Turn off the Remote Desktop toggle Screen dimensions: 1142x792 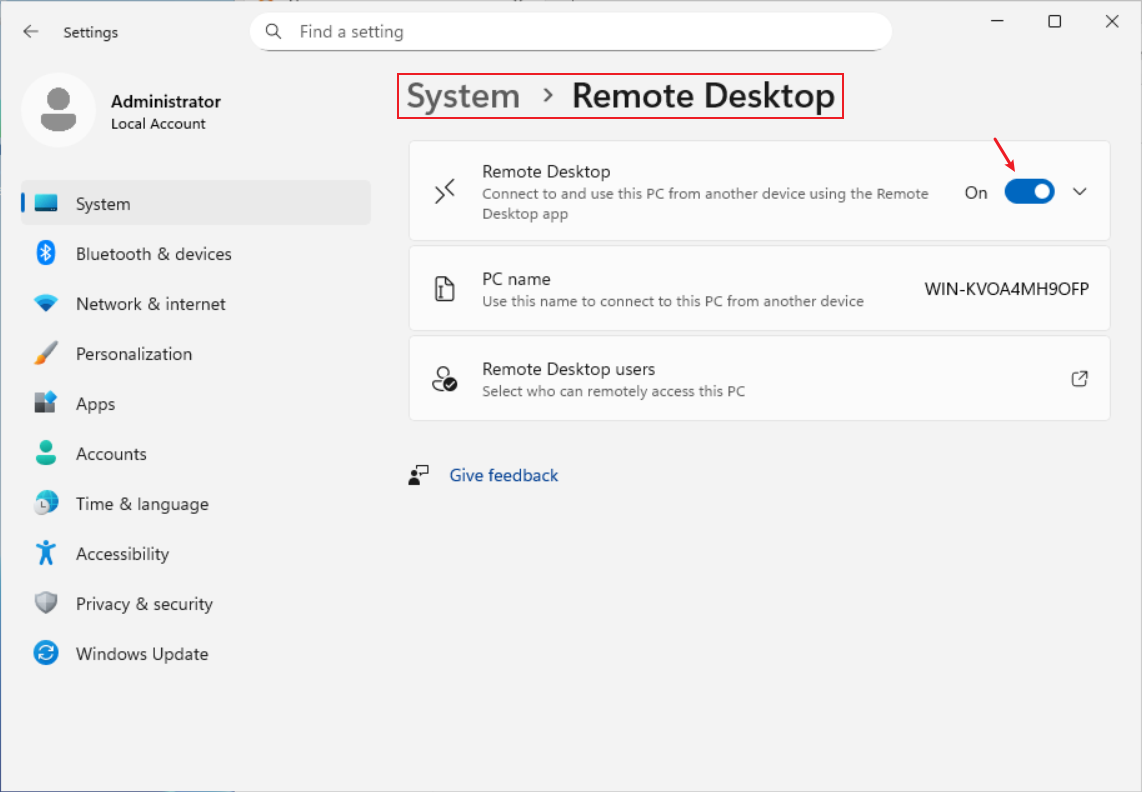[1029, 192]
